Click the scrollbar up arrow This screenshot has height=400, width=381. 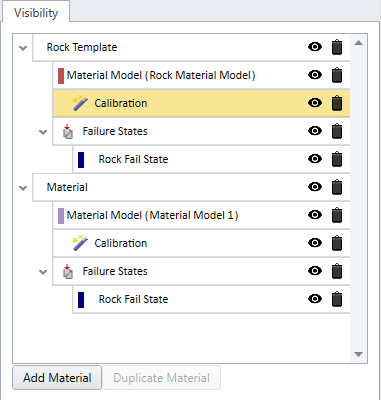(359, 43)
